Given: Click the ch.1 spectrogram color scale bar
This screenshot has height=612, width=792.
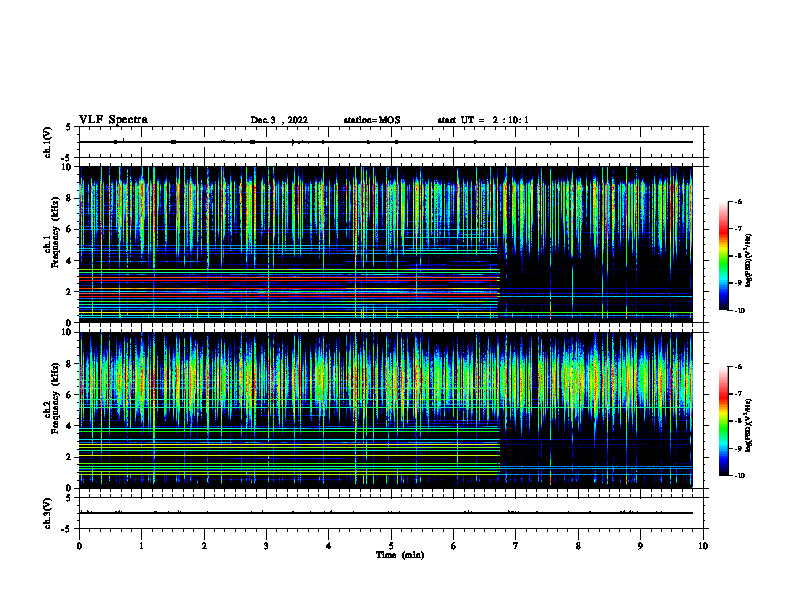Looking at the screenshot, I should [x=724, y=256].
